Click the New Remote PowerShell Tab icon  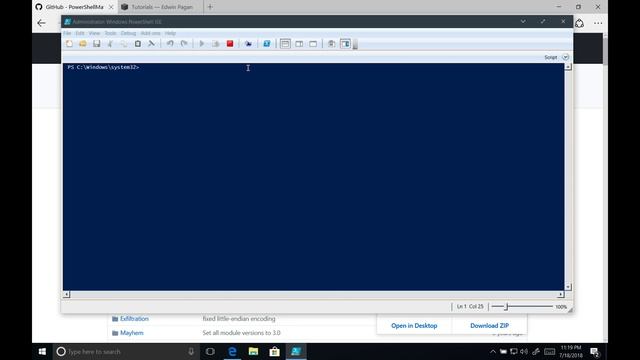[248, 44]
